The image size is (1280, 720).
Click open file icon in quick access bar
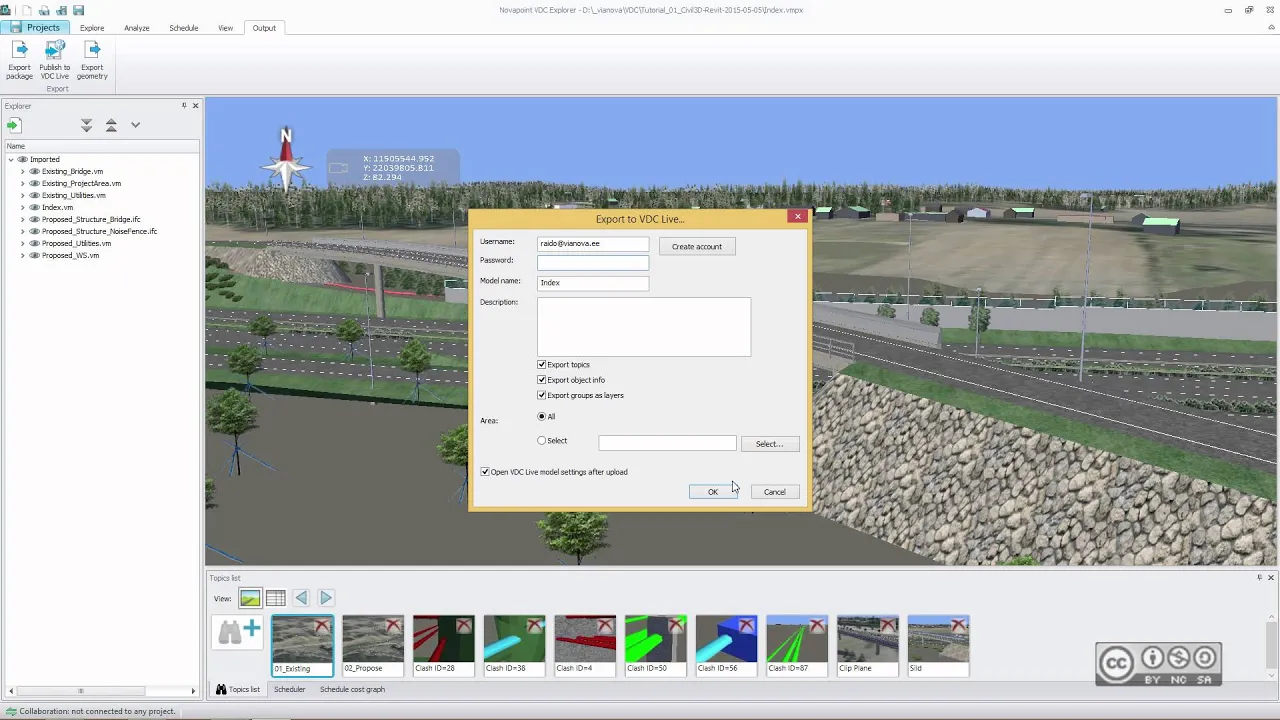[44, 10]
